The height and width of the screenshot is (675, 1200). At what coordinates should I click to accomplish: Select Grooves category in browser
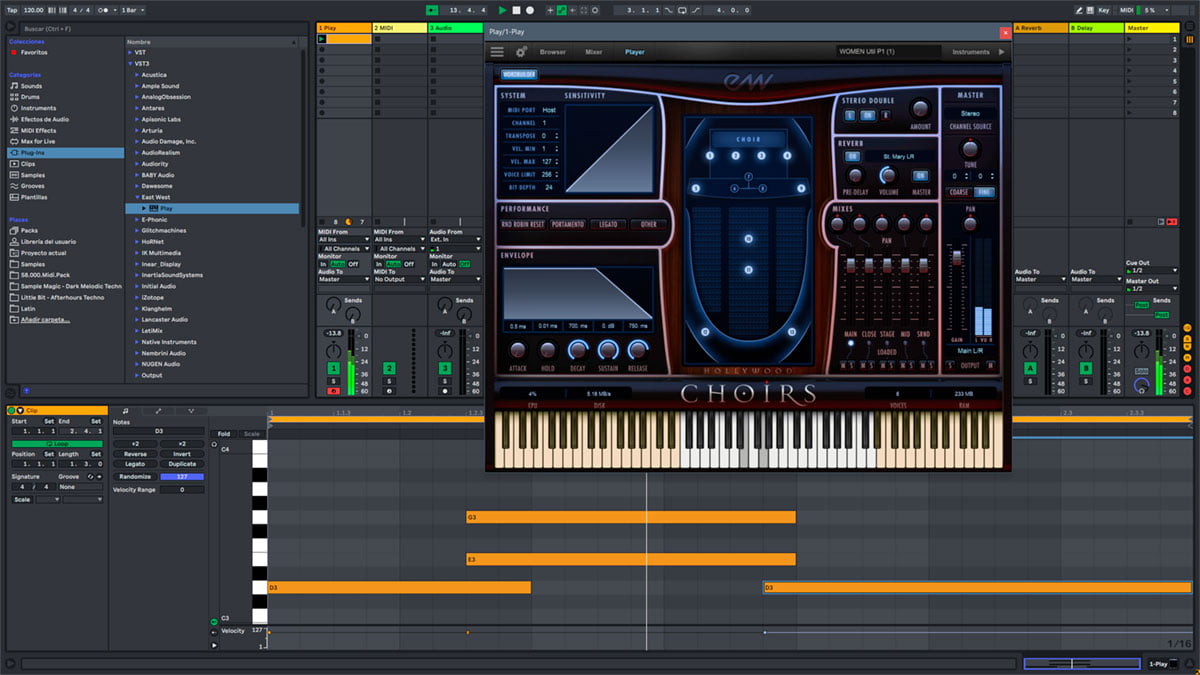coord(32,186)
